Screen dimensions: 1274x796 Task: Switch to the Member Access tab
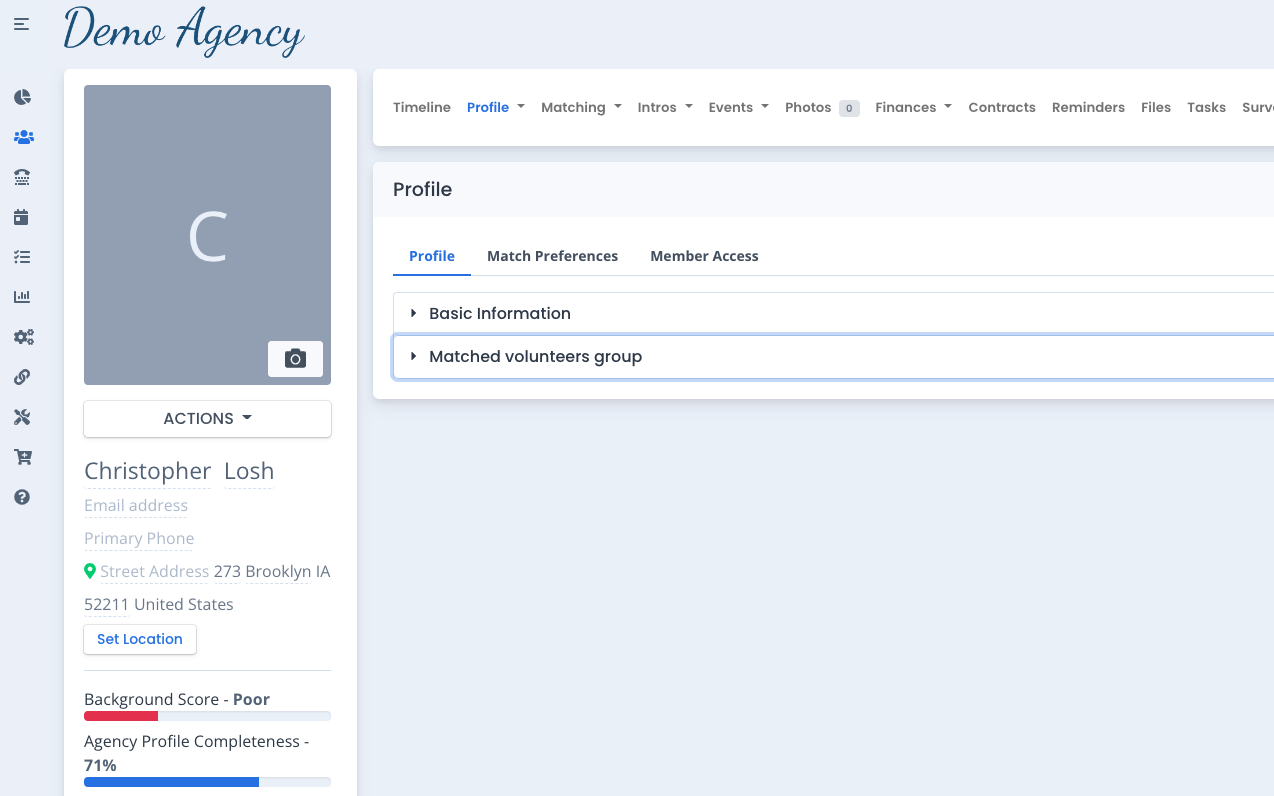coord(704,256)
